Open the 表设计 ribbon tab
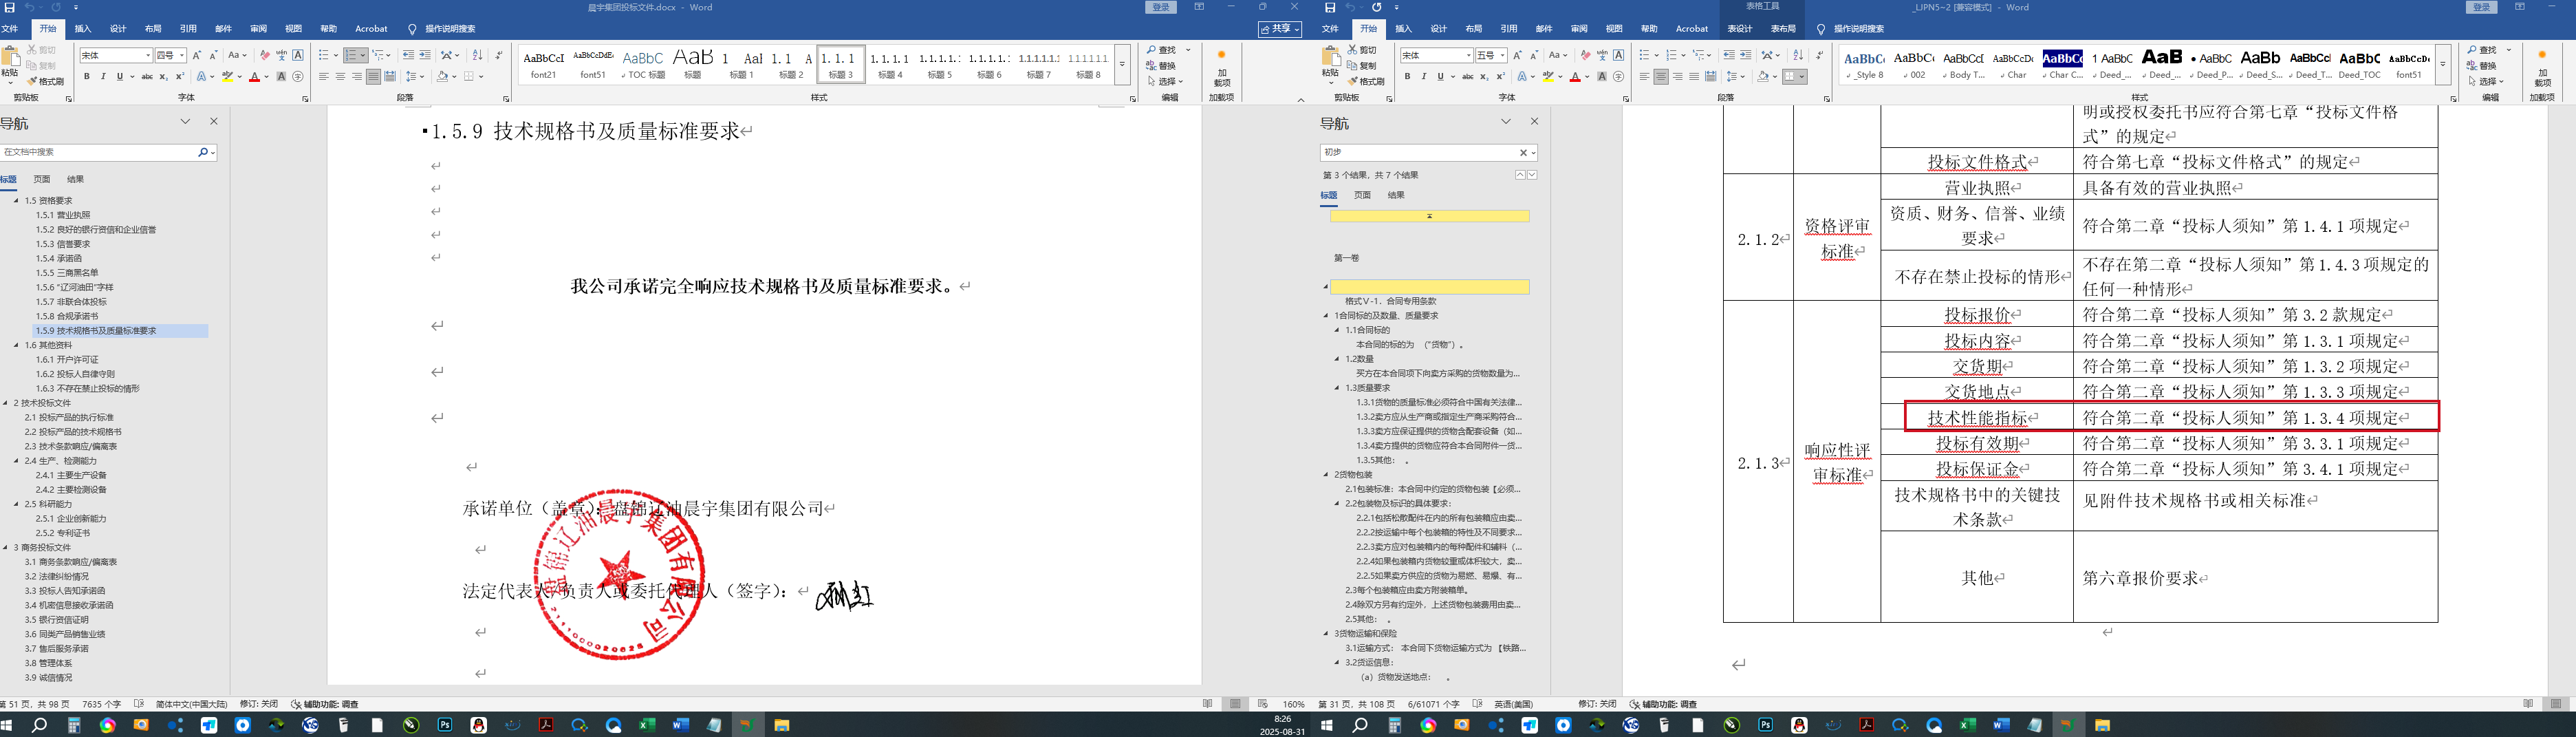The height and width of the screenshot is (737, 2576). (1740, 29)
